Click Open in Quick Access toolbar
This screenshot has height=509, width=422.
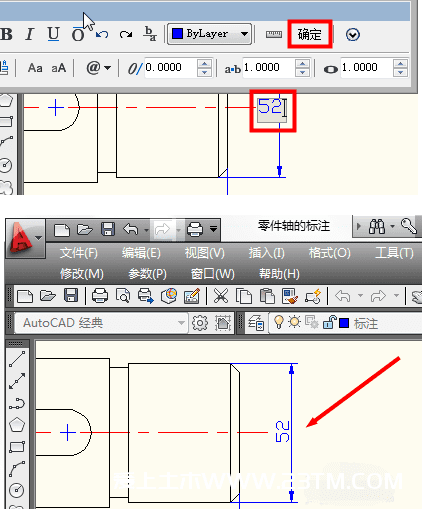[x=85, y=230]
